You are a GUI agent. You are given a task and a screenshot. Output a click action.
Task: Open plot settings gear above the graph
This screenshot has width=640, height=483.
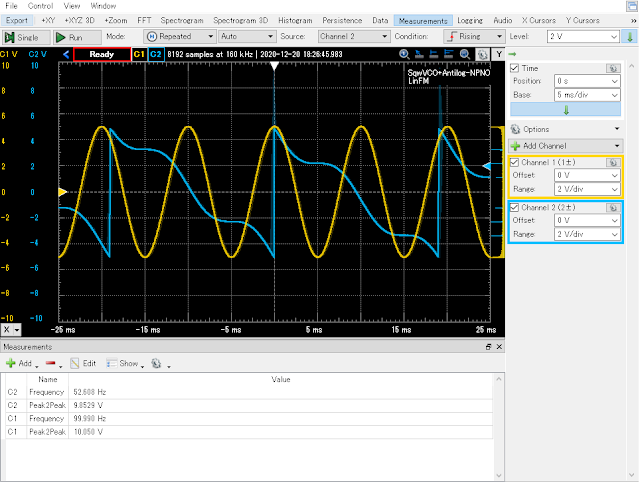pos(482,54)
